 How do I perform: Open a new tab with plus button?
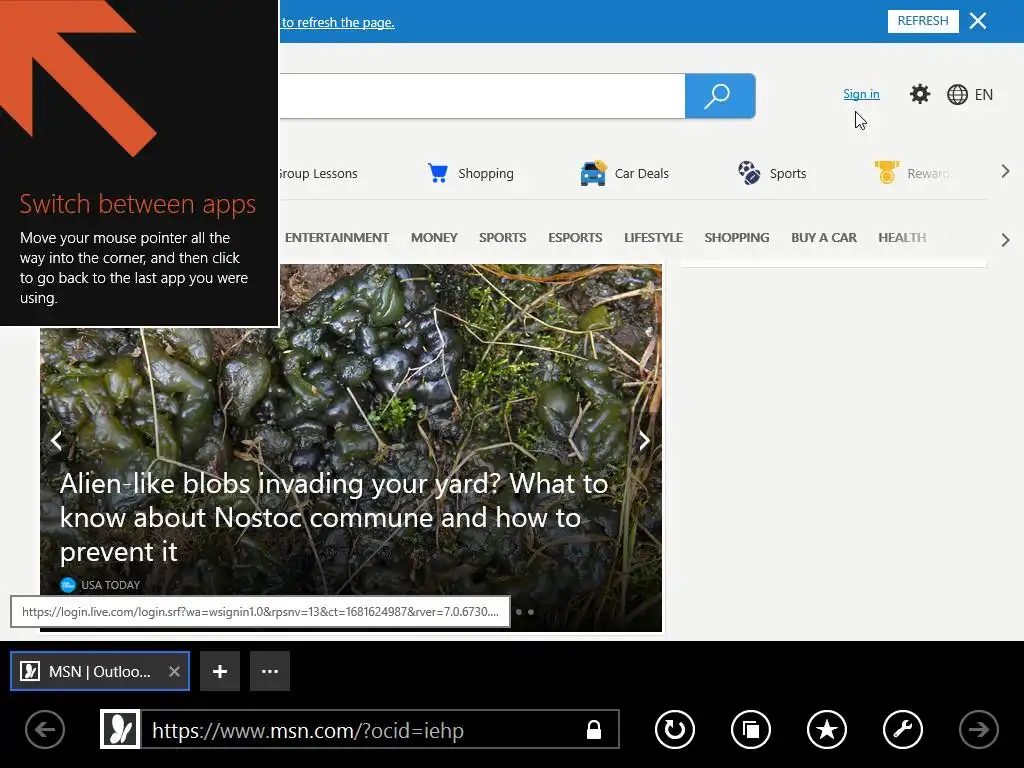220,671
